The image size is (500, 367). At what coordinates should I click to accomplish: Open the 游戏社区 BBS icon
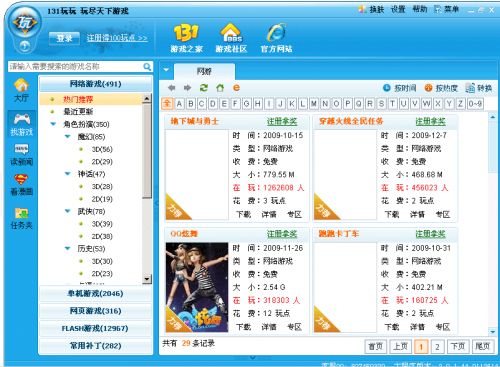231,38
